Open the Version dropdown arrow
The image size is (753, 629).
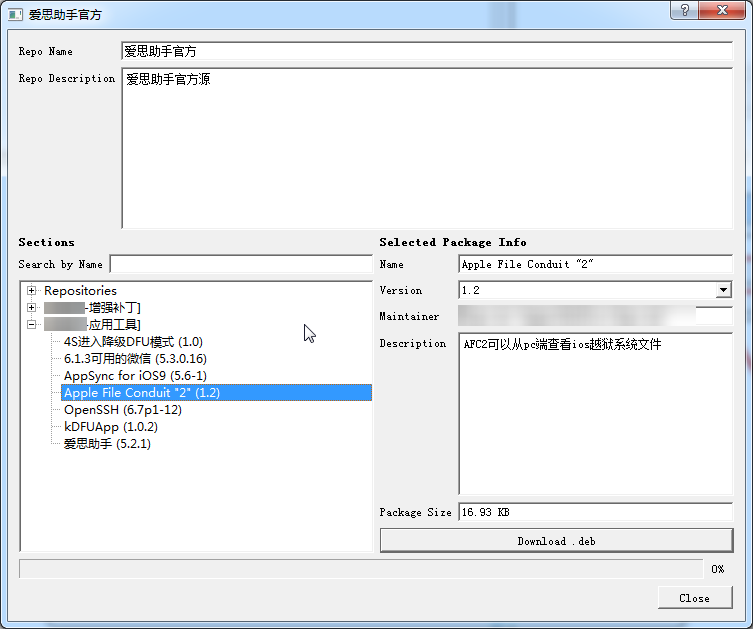coord(723,290)
